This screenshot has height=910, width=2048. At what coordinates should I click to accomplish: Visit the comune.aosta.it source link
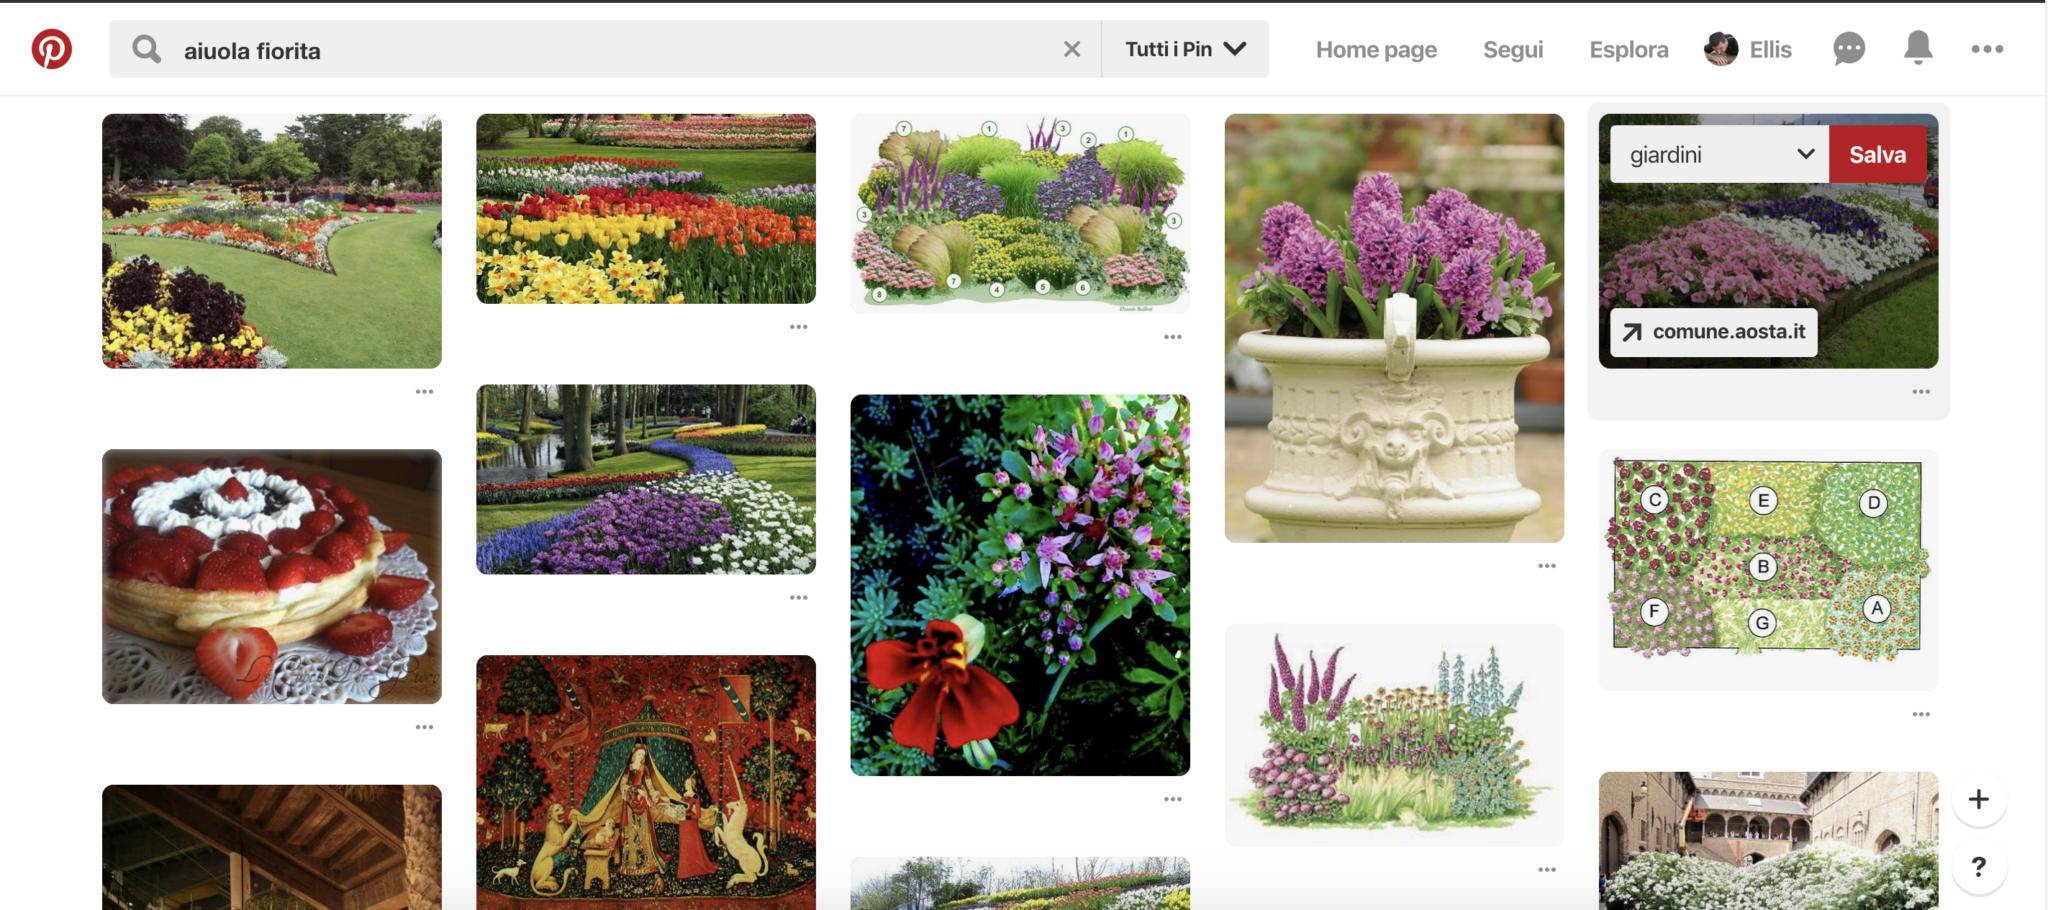click(1714, 332)
